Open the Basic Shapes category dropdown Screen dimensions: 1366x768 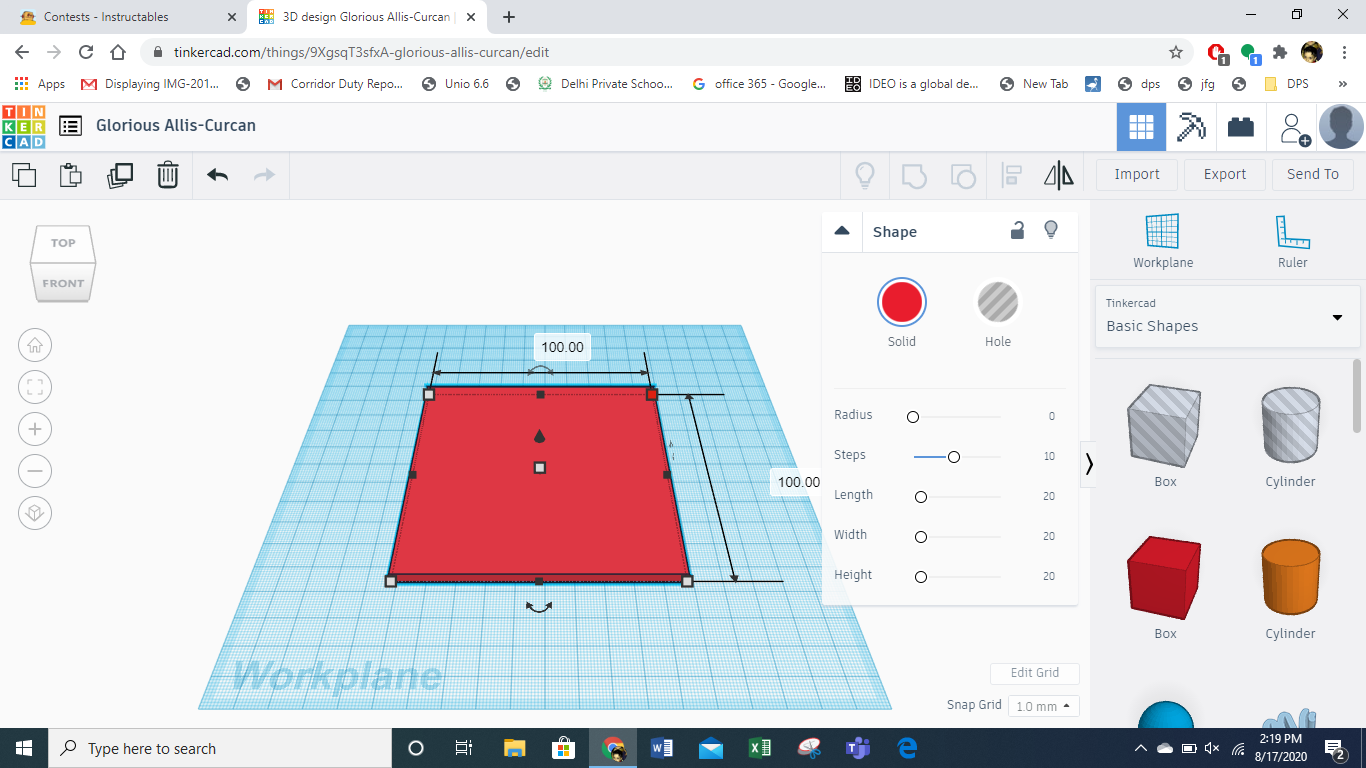point(1227,316)
